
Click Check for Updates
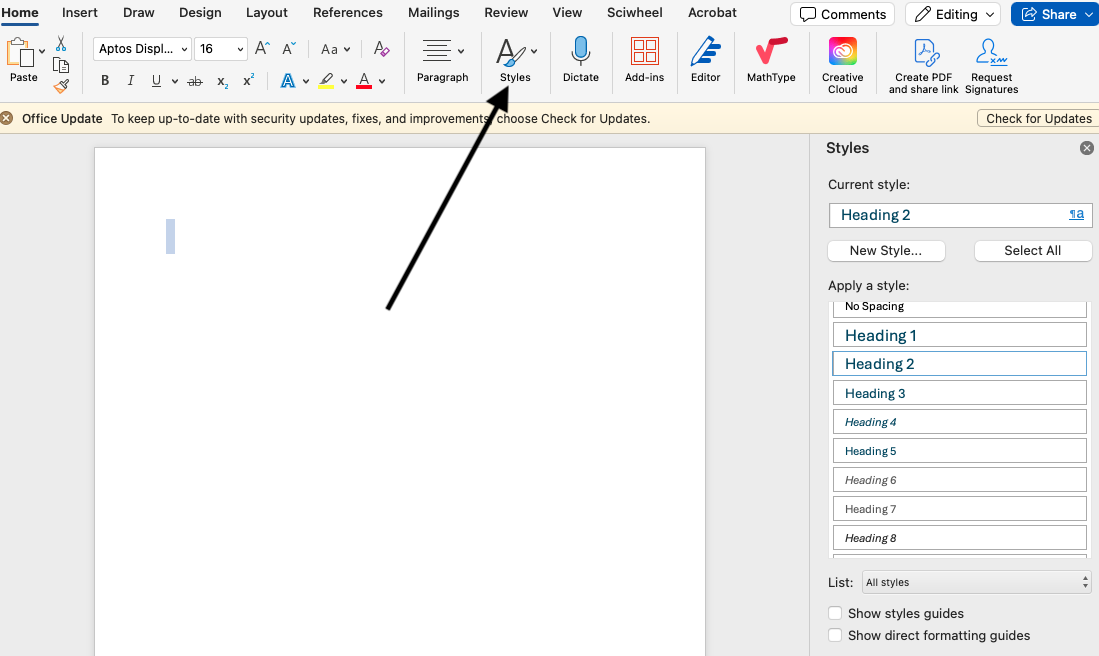click(1038, 118)
